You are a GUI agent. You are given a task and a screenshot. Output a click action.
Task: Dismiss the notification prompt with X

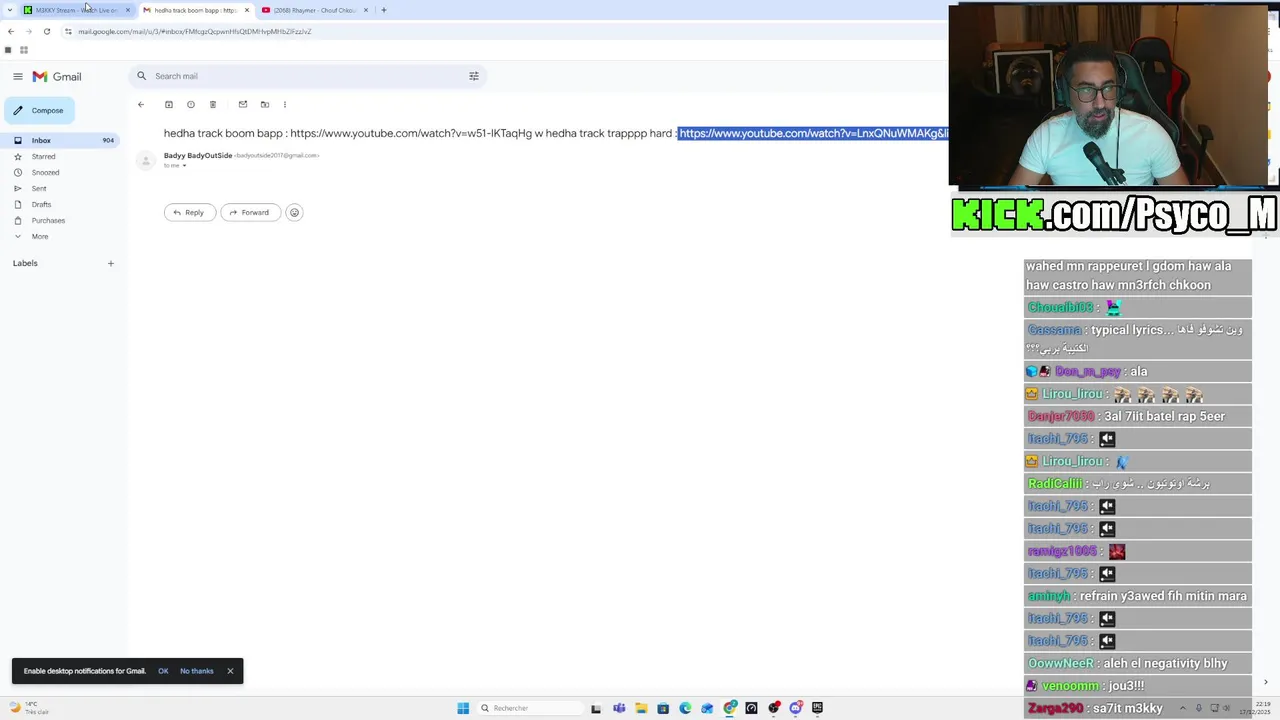click(x=230, y=671)
